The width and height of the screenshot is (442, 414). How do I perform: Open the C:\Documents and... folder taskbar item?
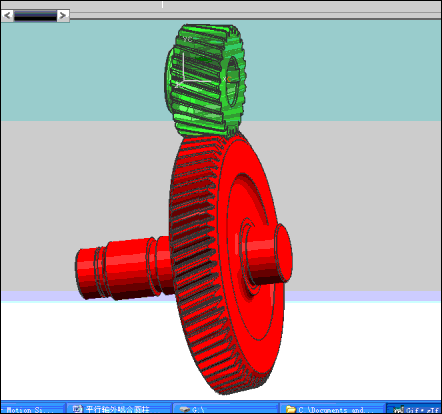click(x=332, y=409)
